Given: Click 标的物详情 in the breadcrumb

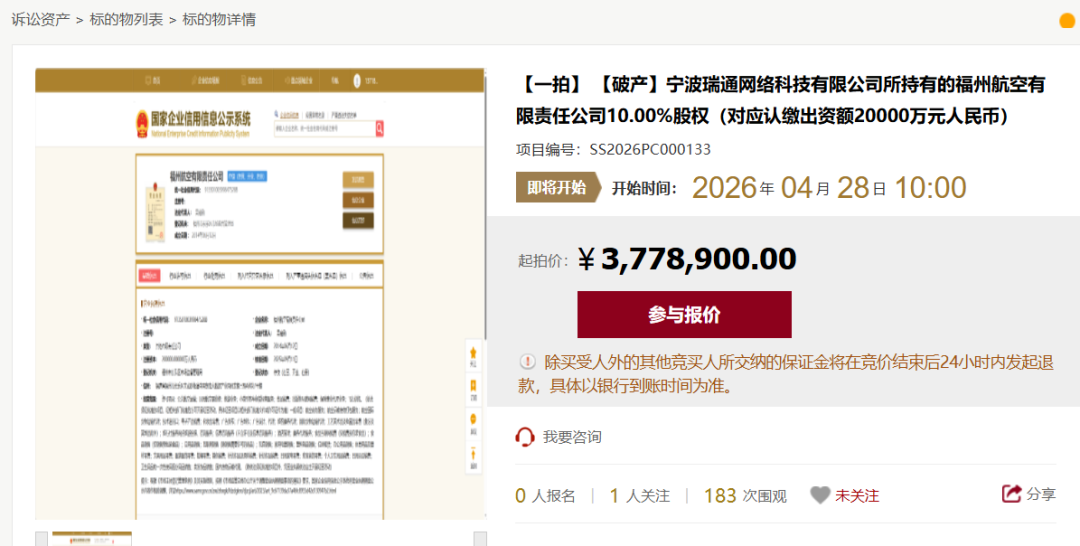Looking at the screenshot, I should pos(219,19).
